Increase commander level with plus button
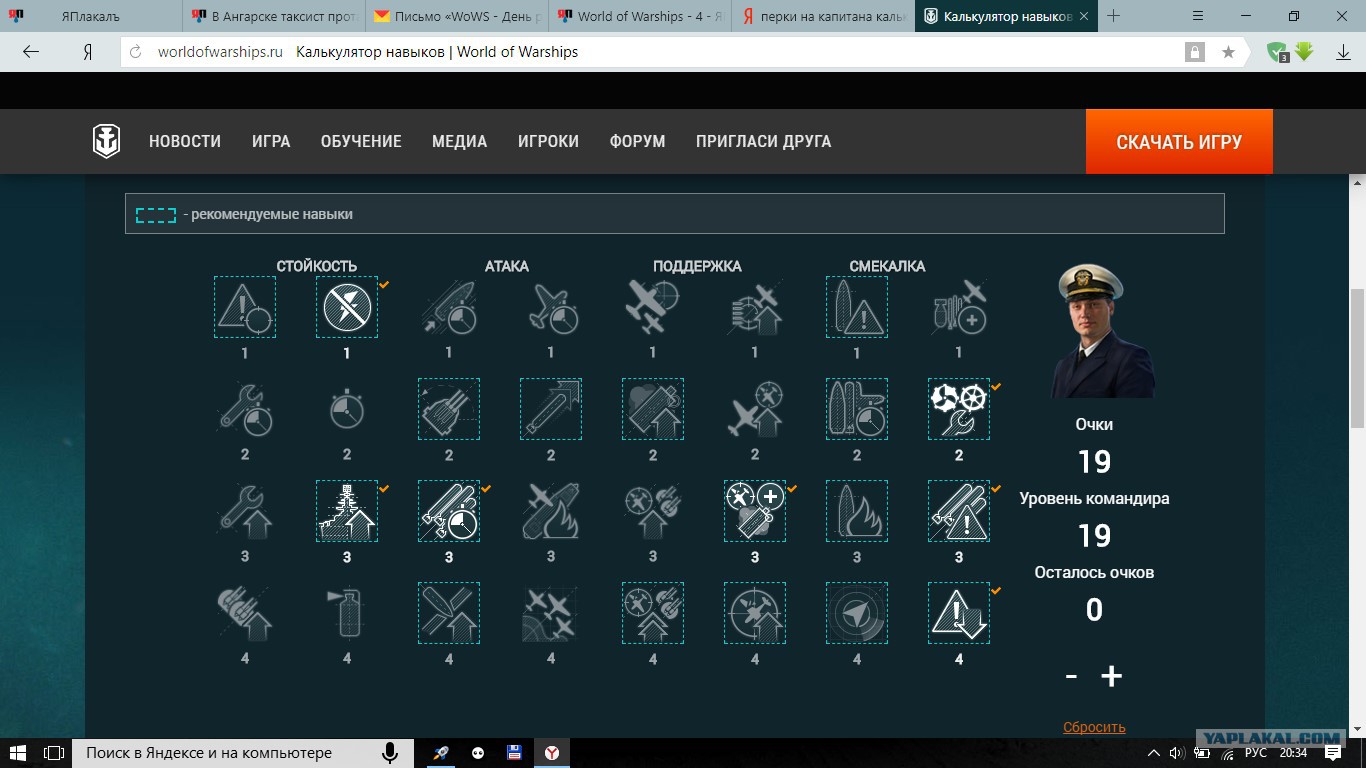1366x768 pixels. click(1112, 676)
